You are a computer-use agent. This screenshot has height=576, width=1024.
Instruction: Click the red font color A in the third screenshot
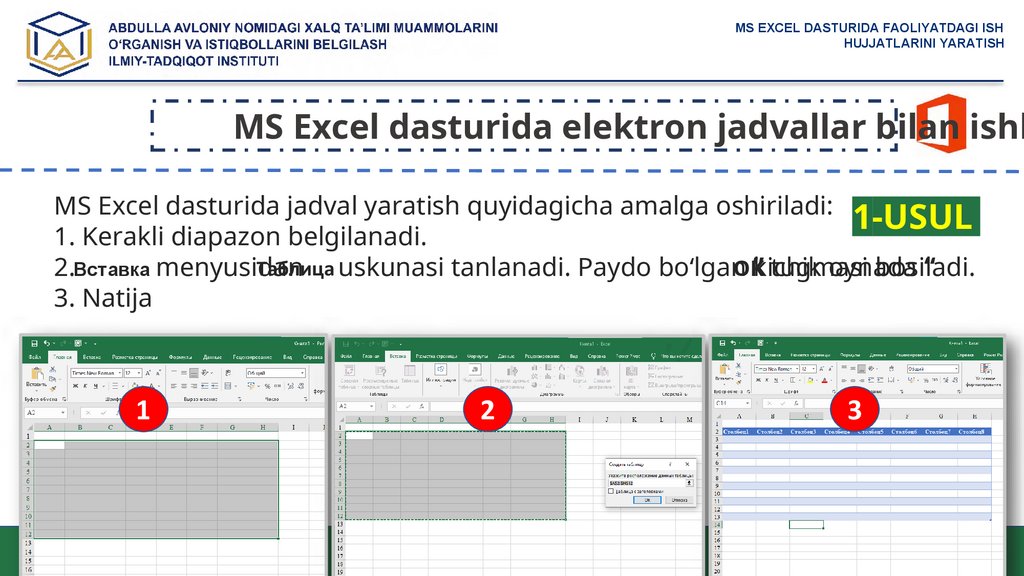coord(824,380)
